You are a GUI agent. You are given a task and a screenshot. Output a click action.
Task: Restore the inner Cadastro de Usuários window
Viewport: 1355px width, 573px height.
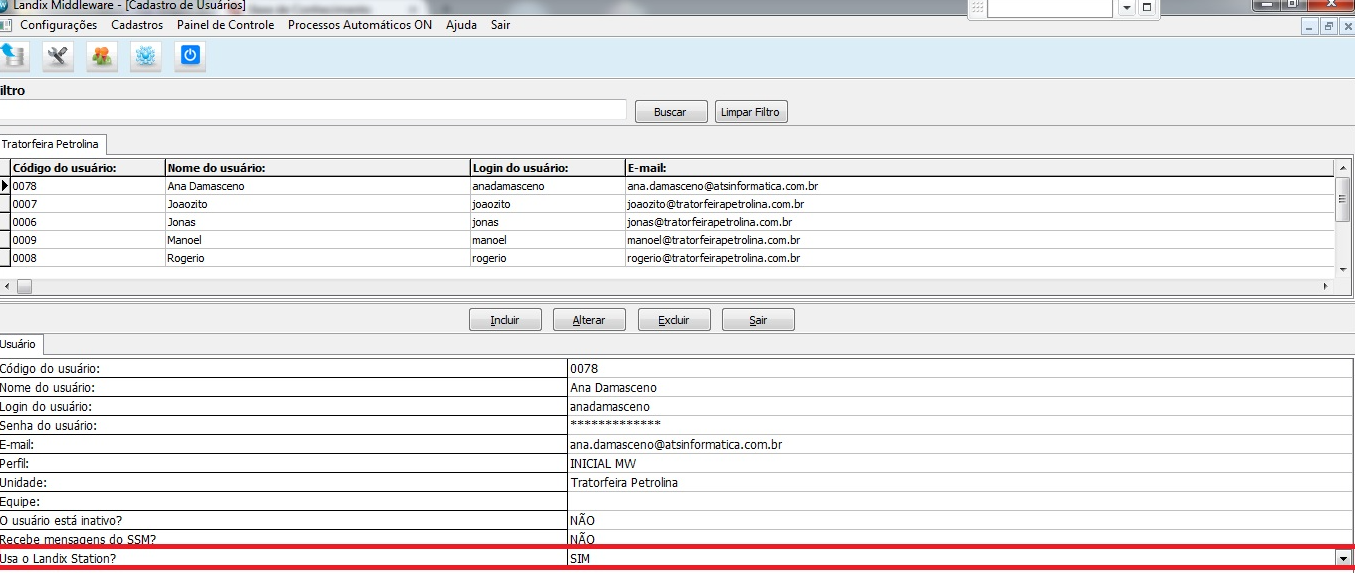[x=1328, y=27]
